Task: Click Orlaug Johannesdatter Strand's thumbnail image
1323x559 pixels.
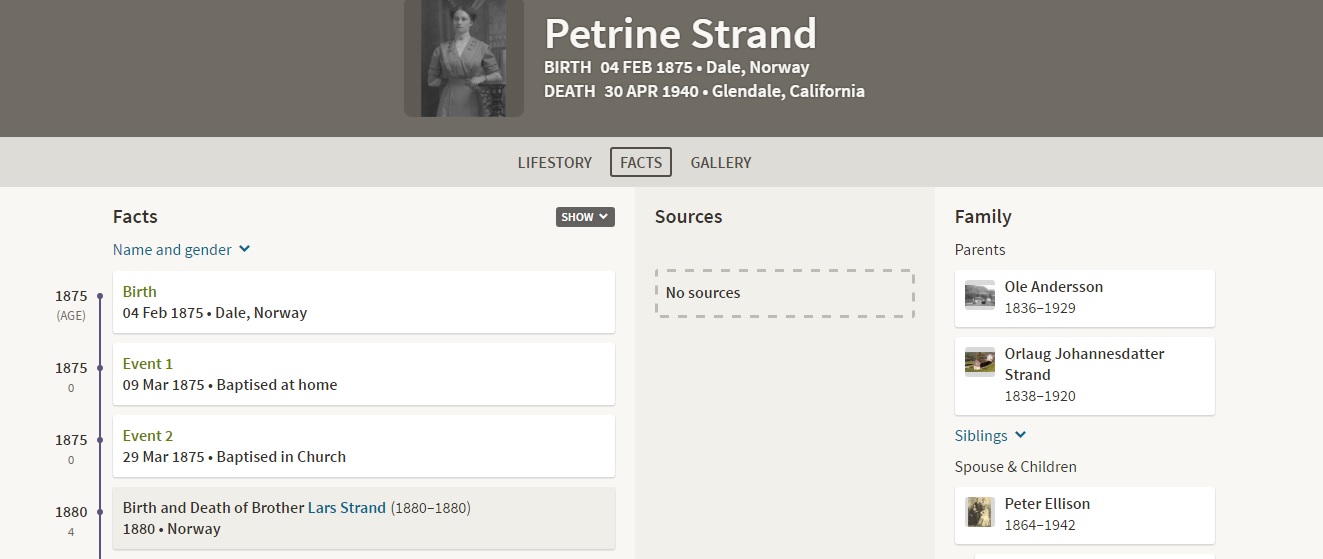Action: pyautogui.click(x=980, y=362)
